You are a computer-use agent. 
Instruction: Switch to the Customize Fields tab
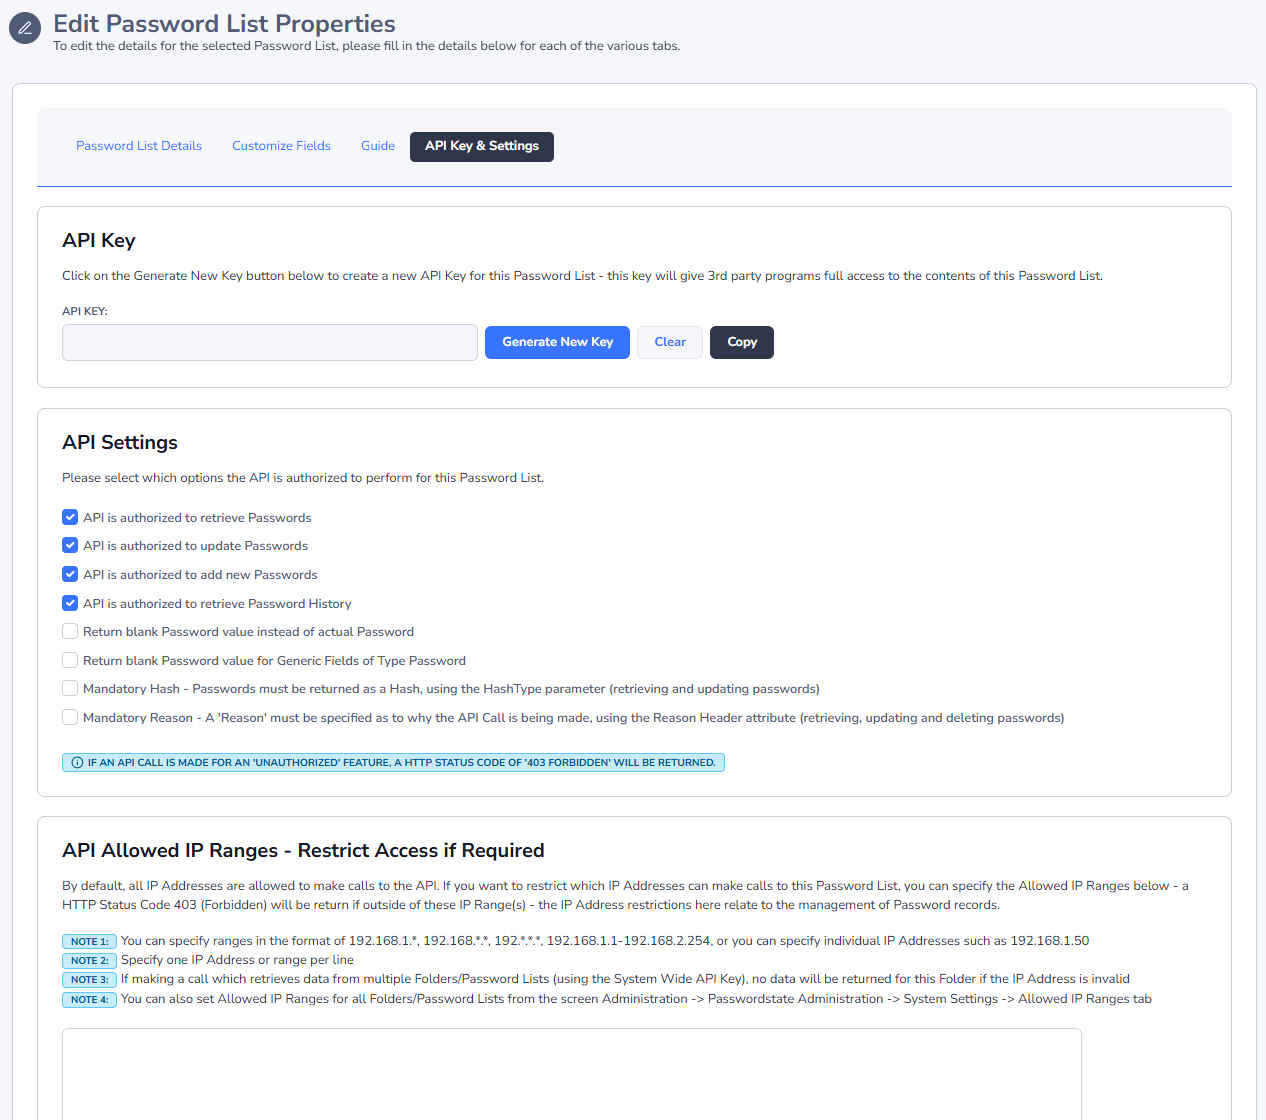pyautogui.click(x=281, y=146)
